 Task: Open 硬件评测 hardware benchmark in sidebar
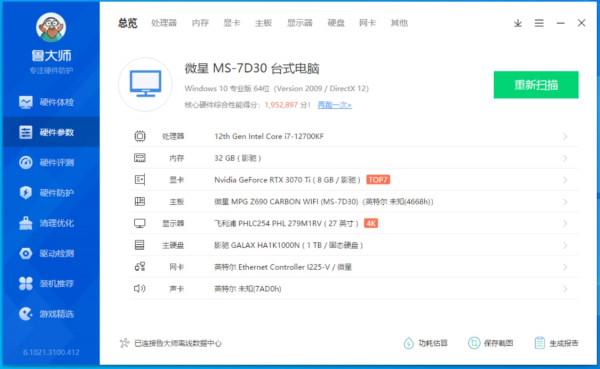[46, 163]
